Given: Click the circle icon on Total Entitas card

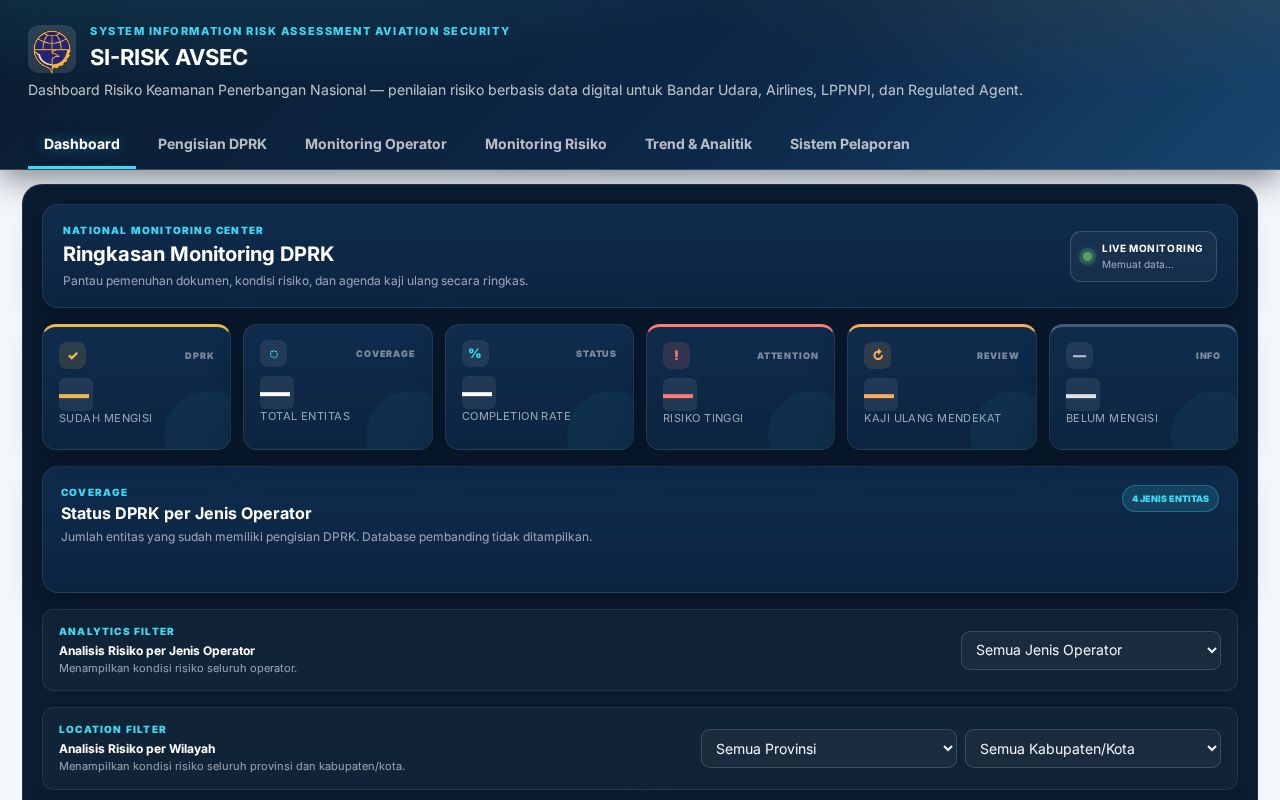Looking at the screenshot, I should [273, 354].
